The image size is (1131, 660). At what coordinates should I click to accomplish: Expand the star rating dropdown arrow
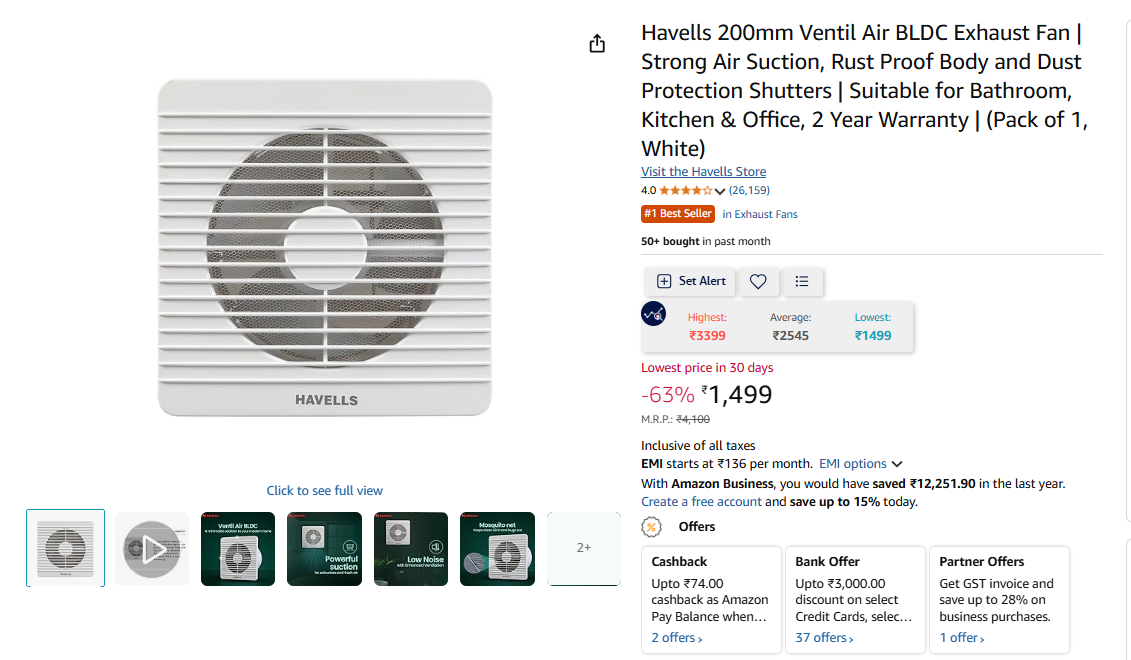tap(720, 191)
